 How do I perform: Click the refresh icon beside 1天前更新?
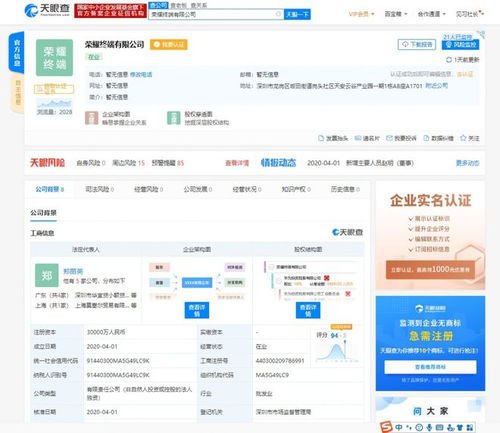coord(449,60)
